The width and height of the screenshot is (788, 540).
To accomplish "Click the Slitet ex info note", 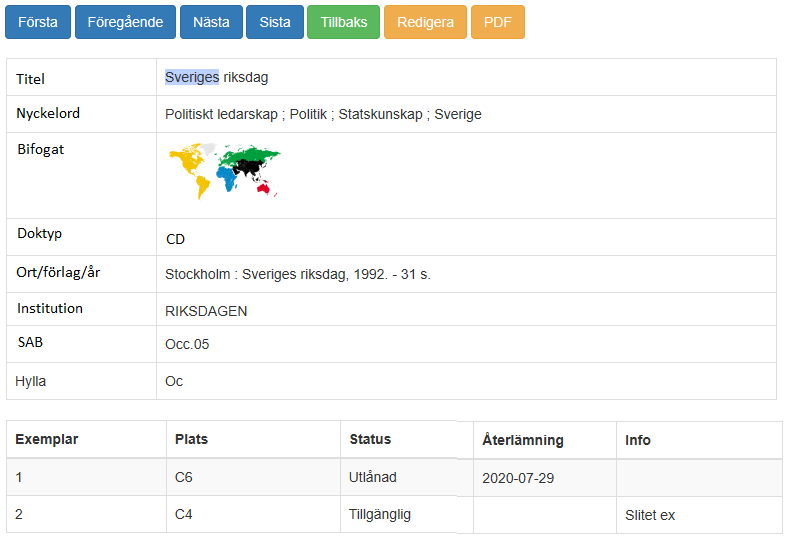I will coord(650,515).
